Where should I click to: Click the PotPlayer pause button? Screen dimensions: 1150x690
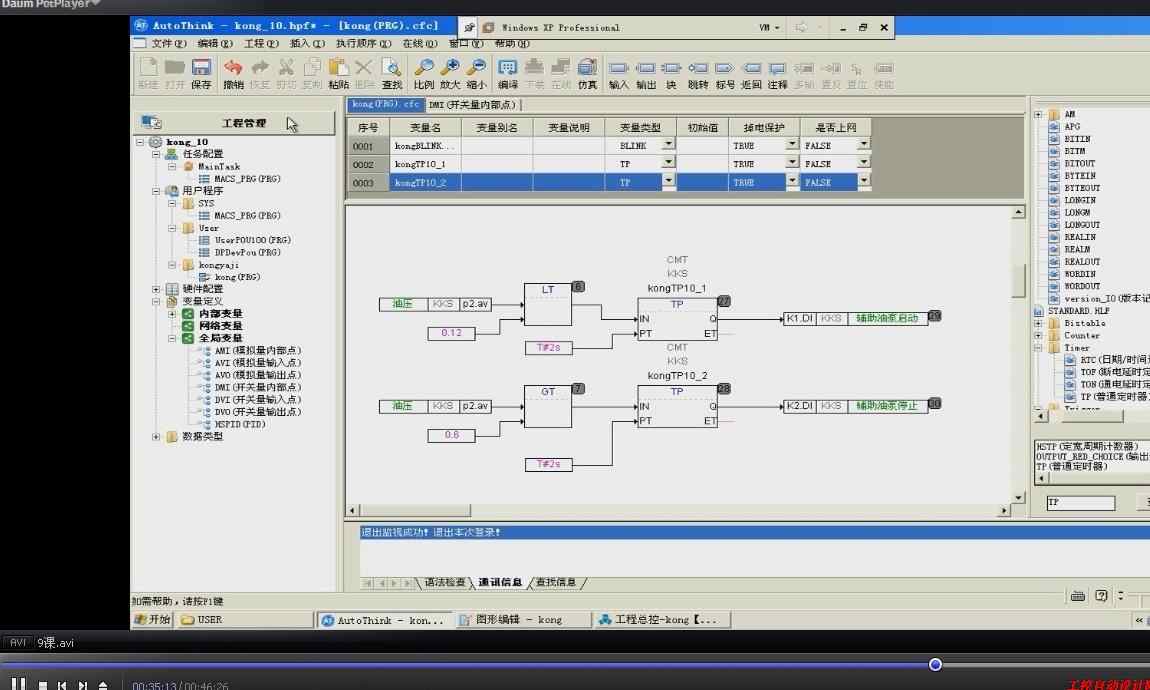18,684
